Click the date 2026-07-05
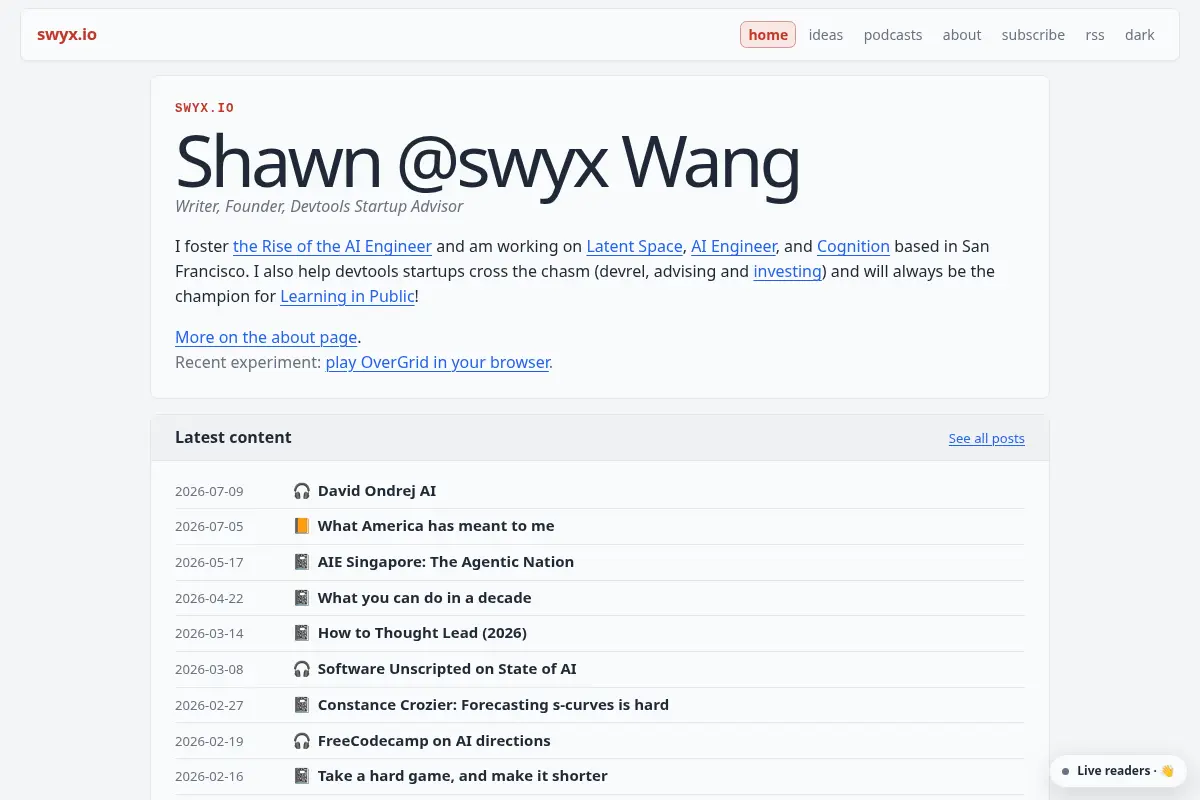Screen dimensions: 1200x800 209,526
